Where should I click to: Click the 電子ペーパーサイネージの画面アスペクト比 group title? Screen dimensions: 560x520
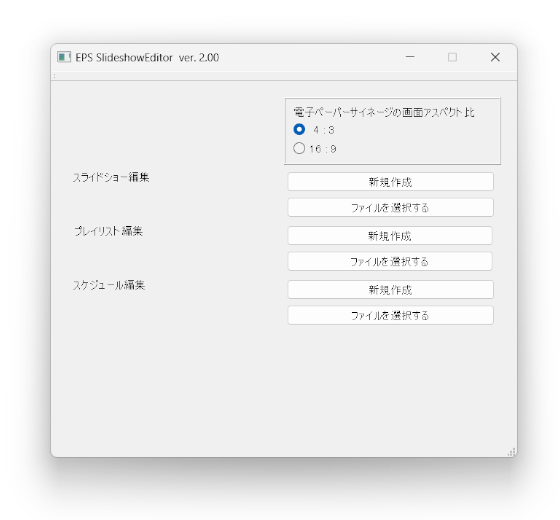coord(384,112)
